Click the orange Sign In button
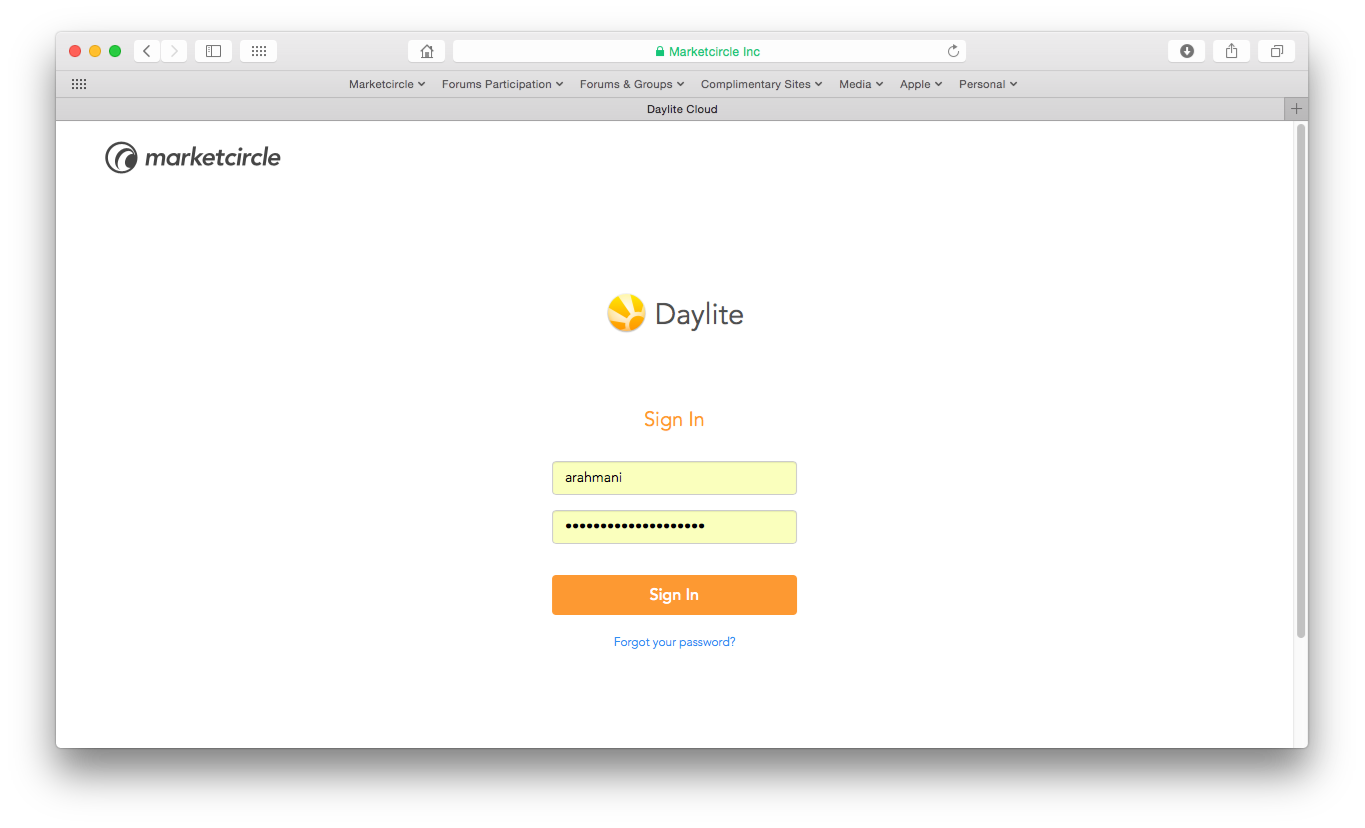Image resolution: width=1365 pixels, height=828 pixels. coord(674,595)
